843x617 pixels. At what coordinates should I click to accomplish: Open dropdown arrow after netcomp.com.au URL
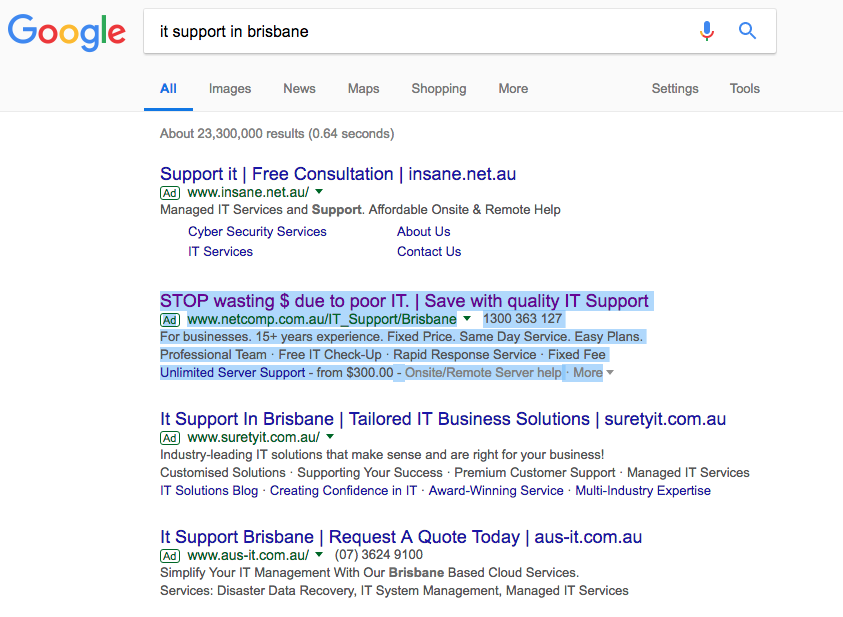click(467, 318)
